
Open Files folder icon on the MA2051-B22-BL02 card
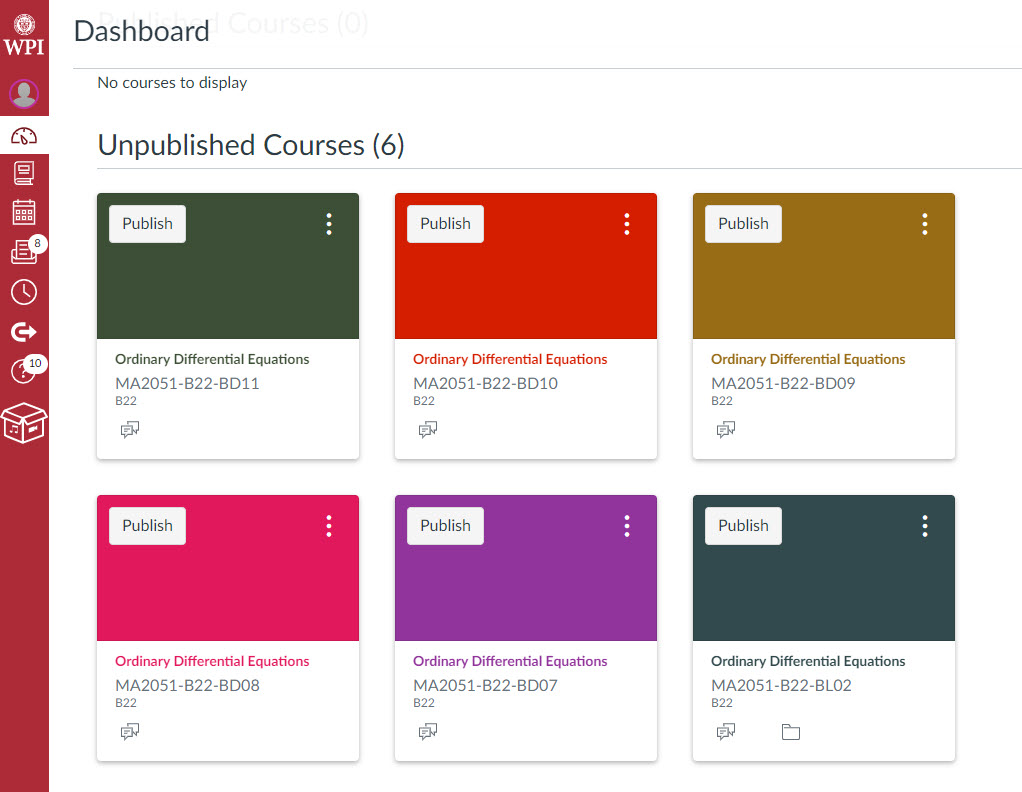[791, 732]
